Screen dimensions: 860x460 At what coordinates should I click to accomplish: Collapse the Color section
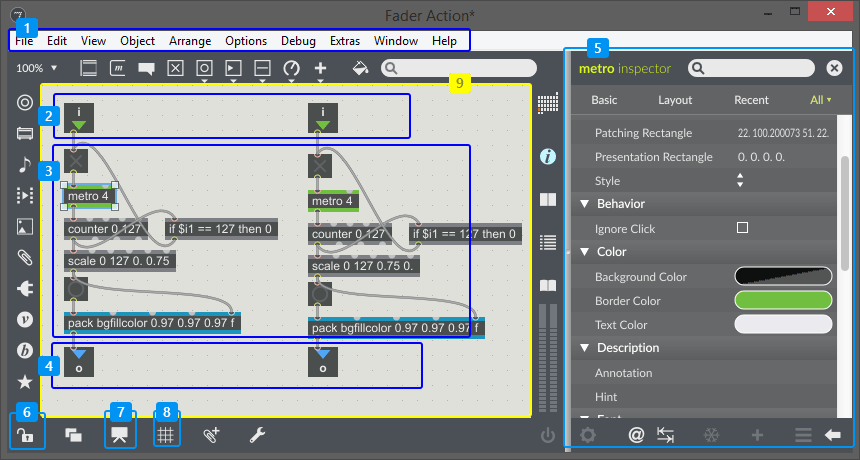point(585,252)
